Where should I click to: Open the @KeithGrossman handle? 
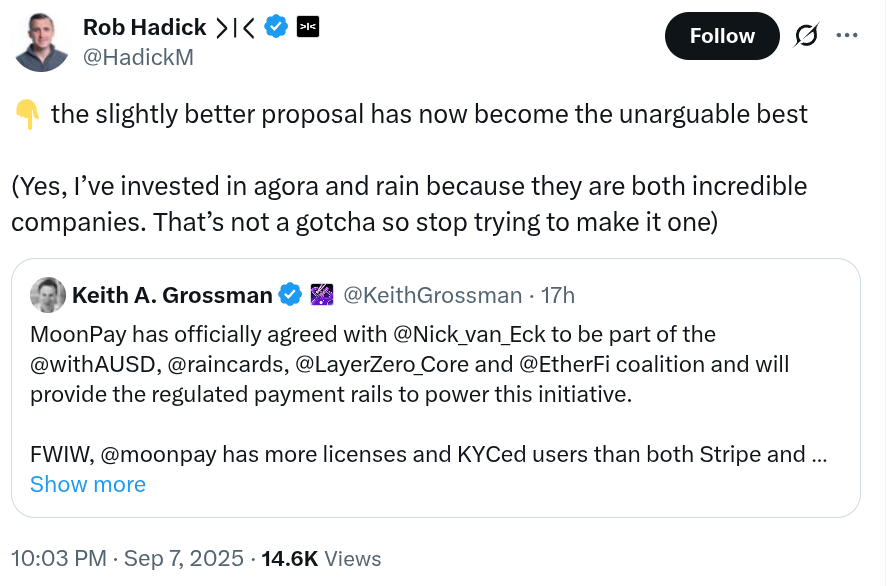point(432,295)
